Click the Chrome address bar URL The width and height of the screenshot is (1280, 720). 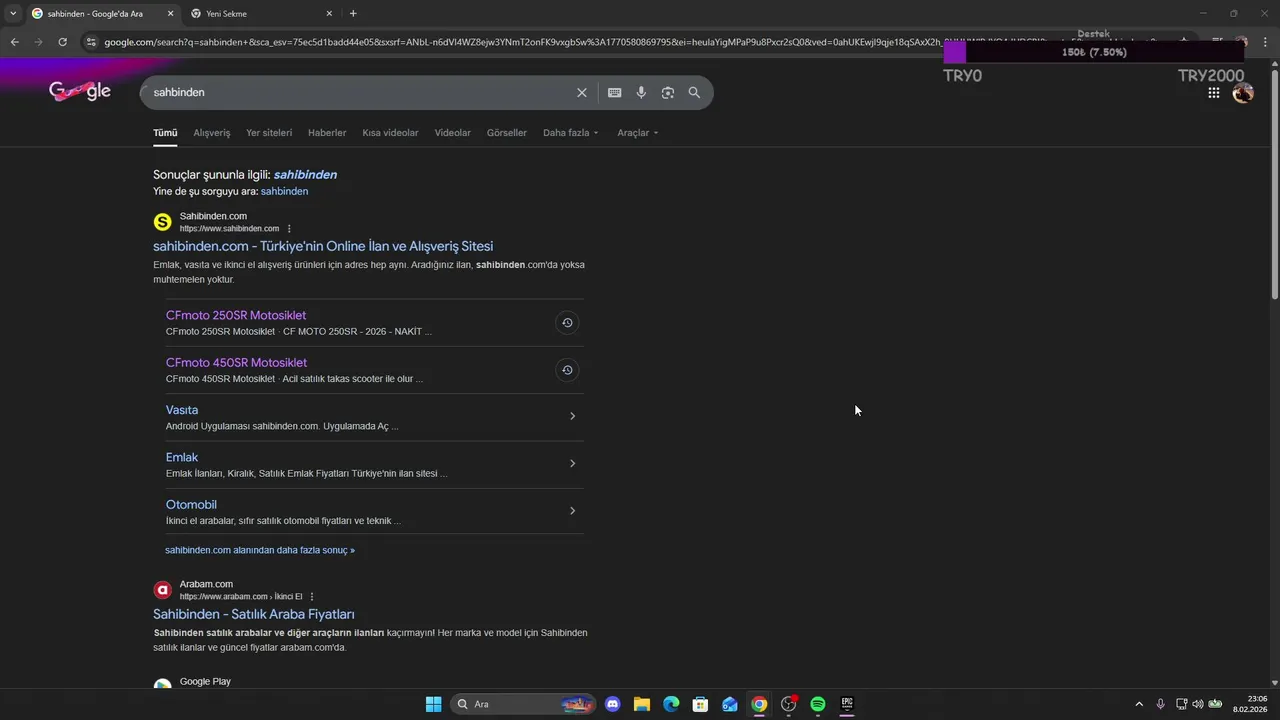520,42
